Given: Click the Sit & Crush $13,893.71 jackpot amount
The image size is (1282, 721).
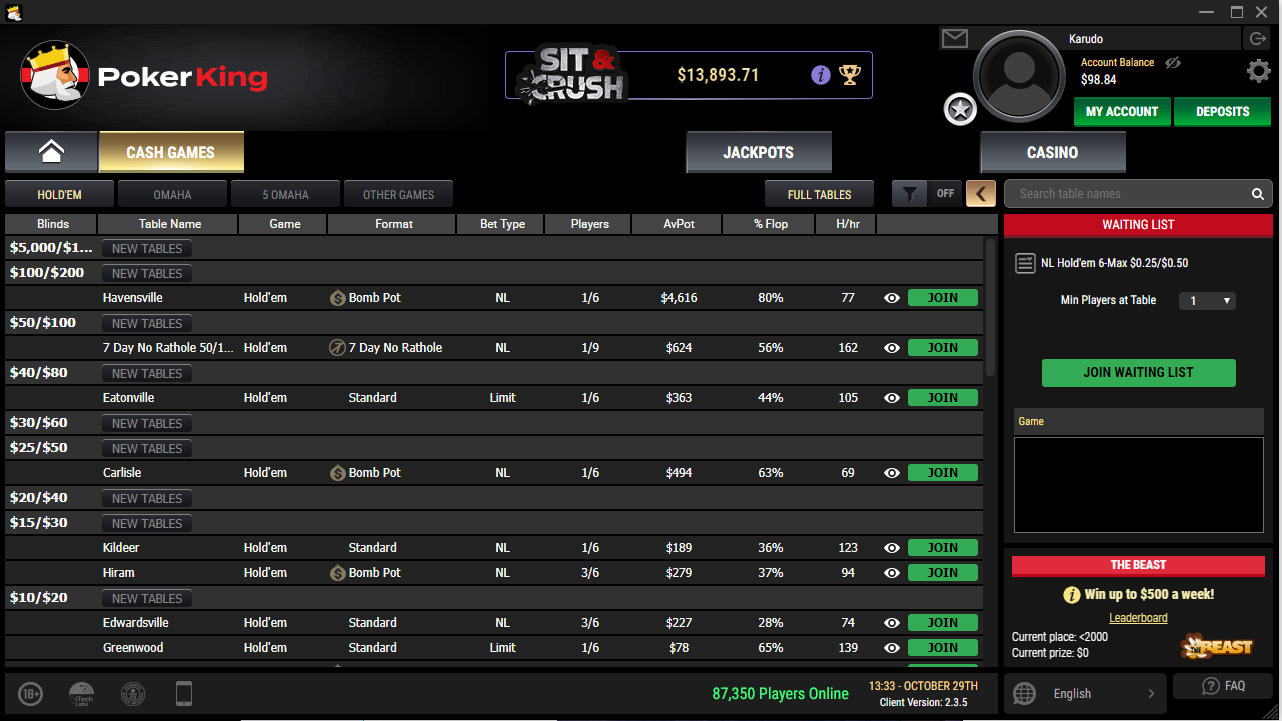Looking at the screenshot, I should [718, 75].
